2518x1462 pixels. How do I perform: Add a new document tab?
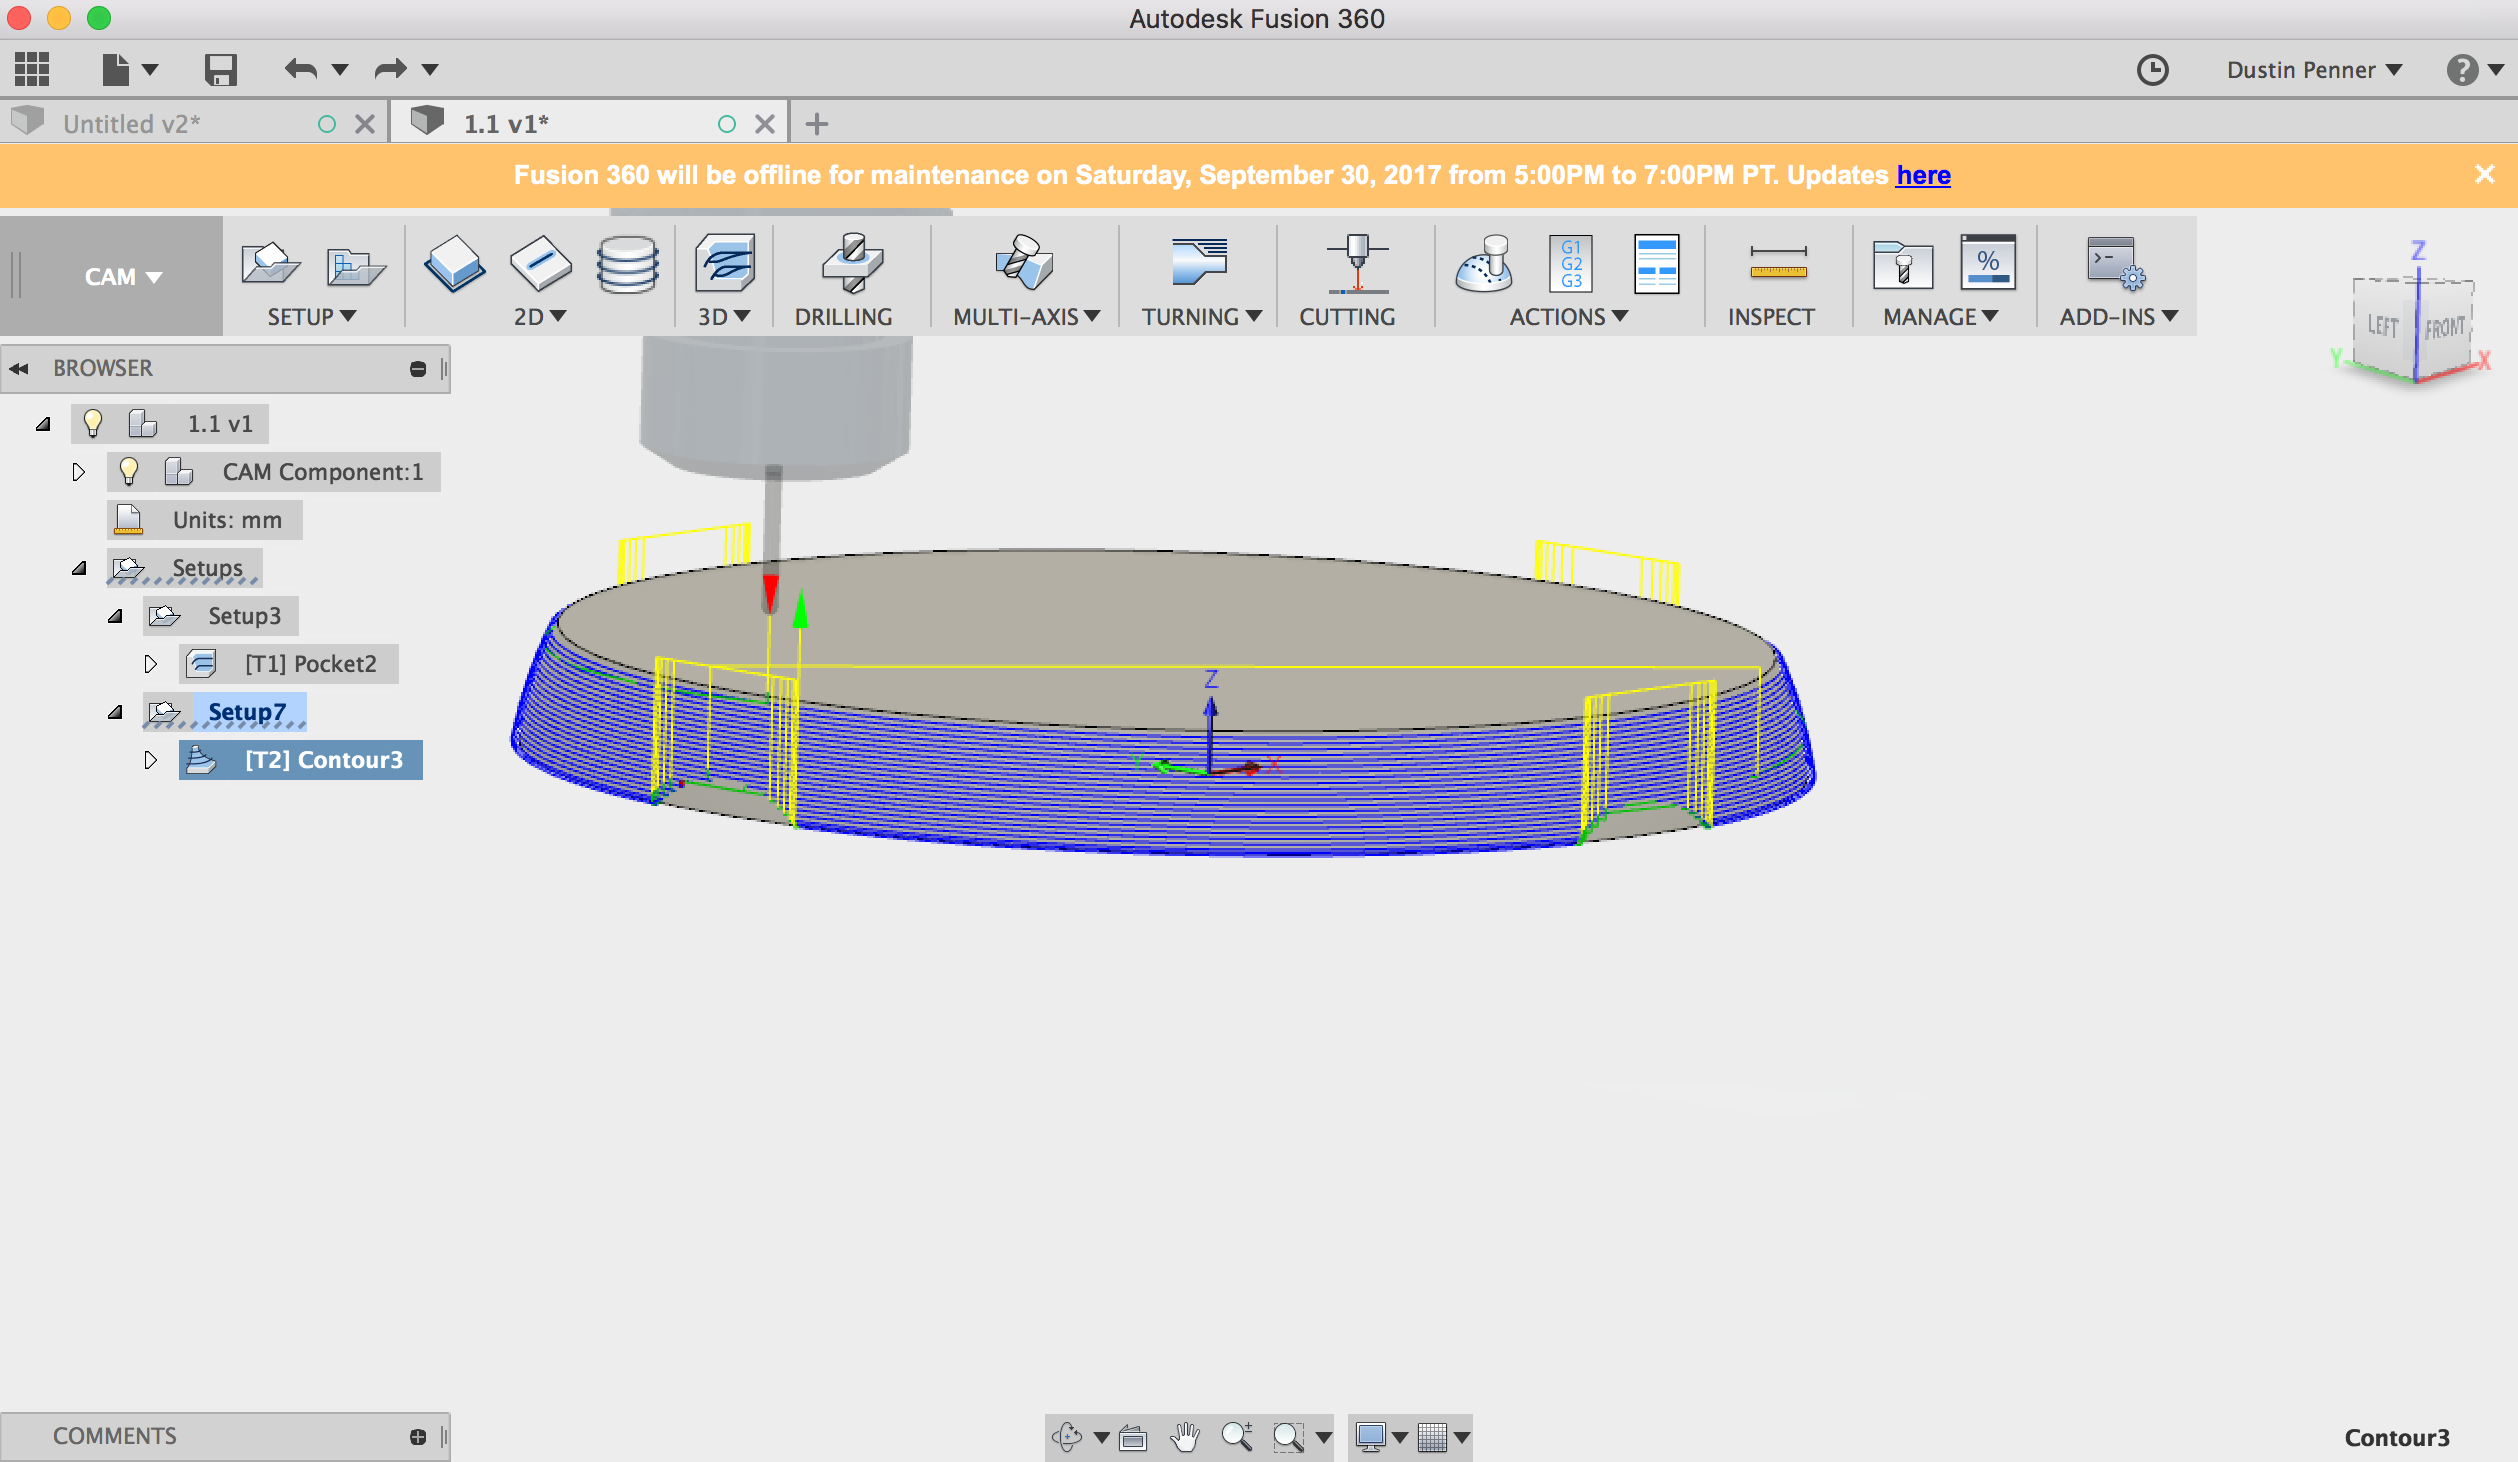coord(817,124)
